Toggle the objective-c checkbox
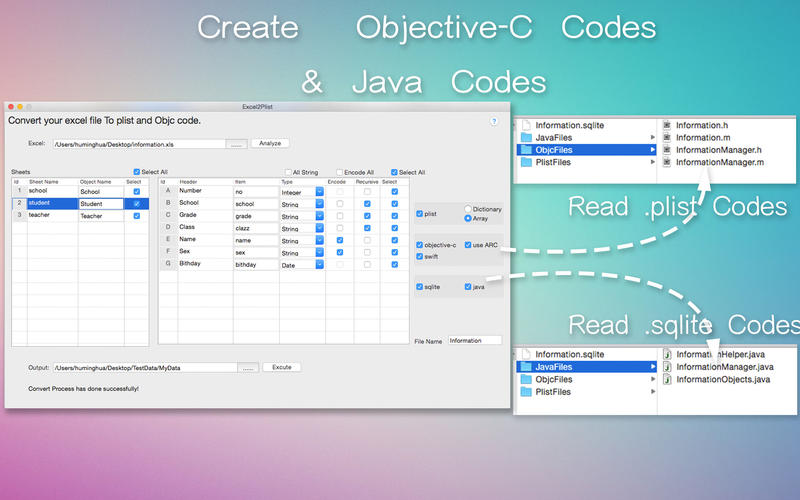 (x=419, y=245)
